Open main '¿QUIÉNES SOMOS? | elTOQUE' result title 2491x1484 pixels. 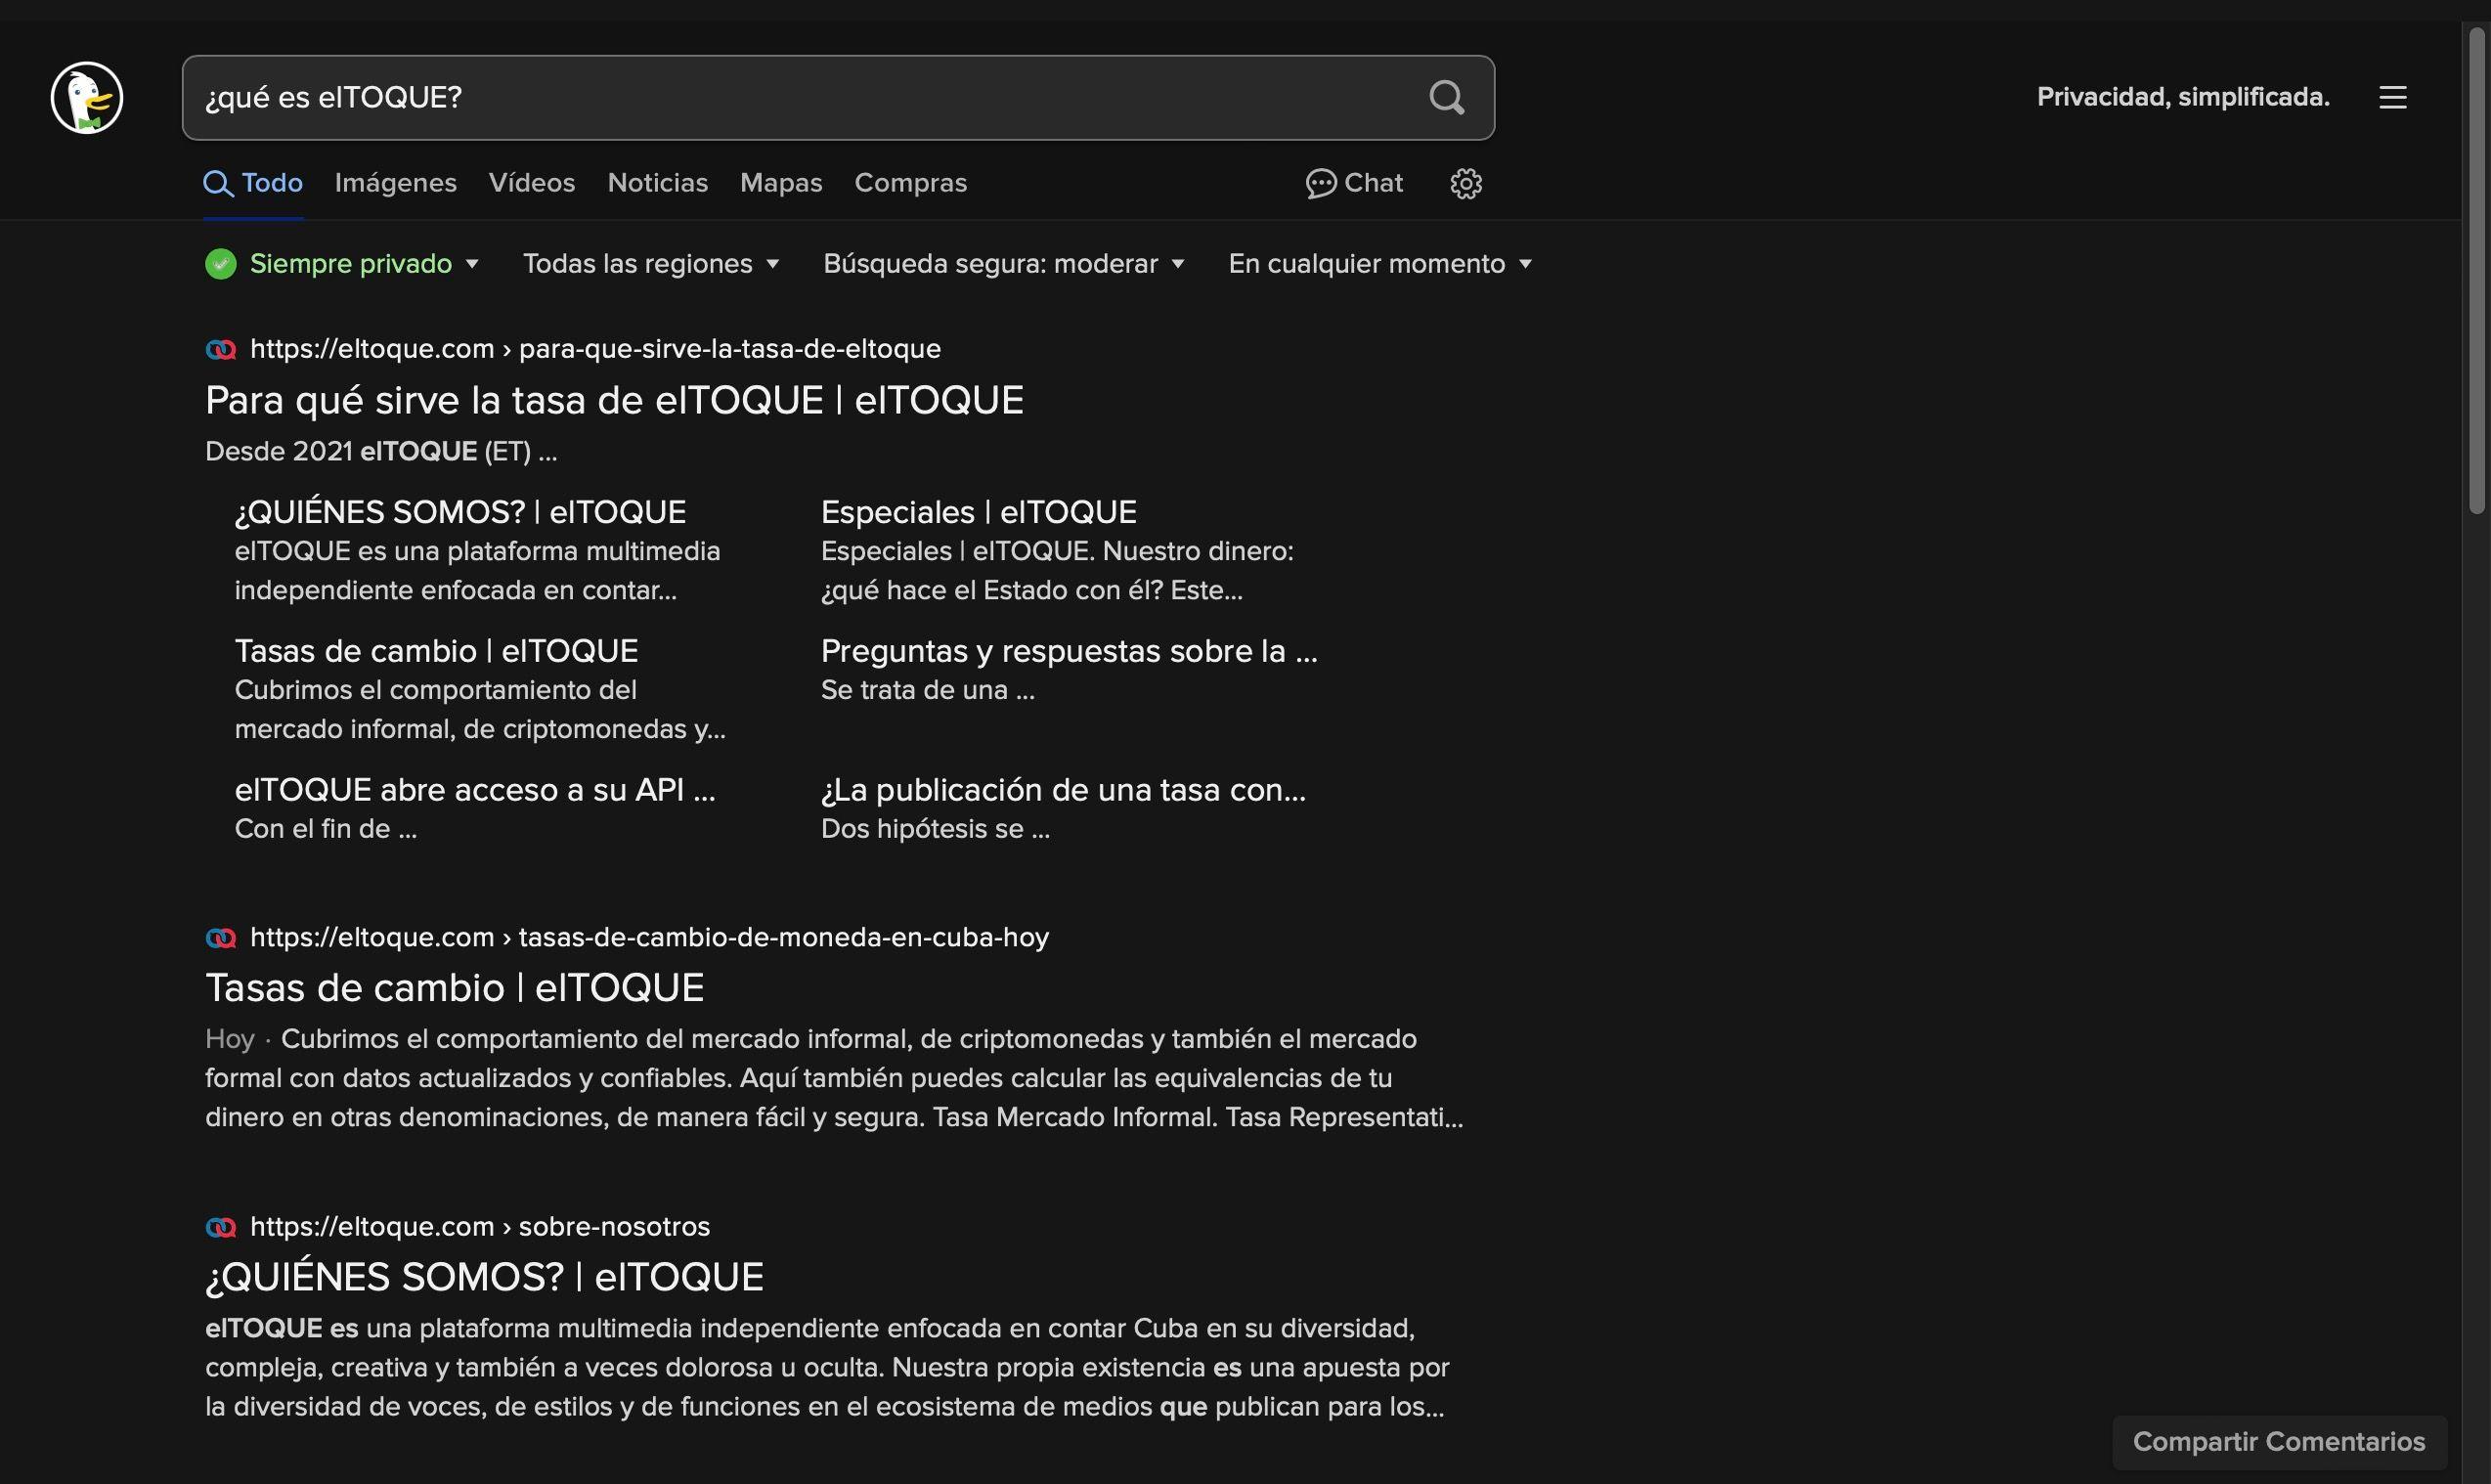pos(484,1277)
